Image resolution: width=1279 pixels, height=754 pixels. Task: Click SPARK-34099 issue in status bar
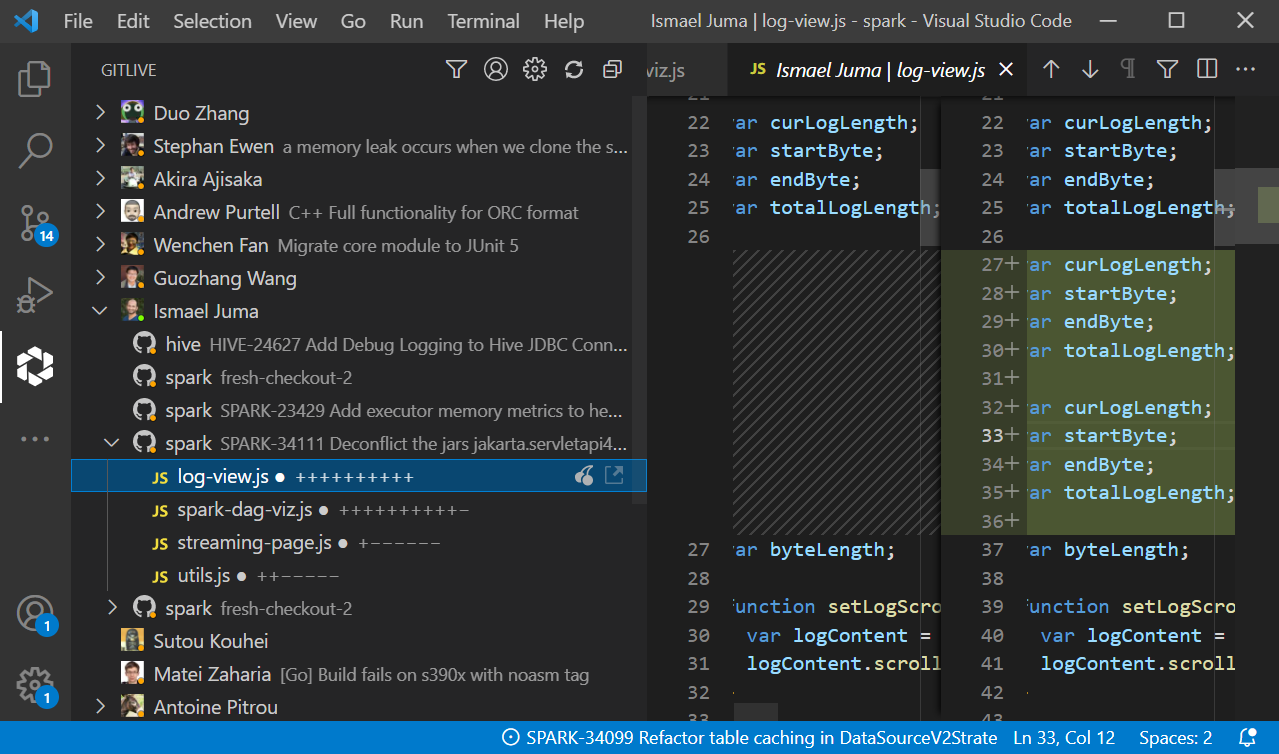749,738
